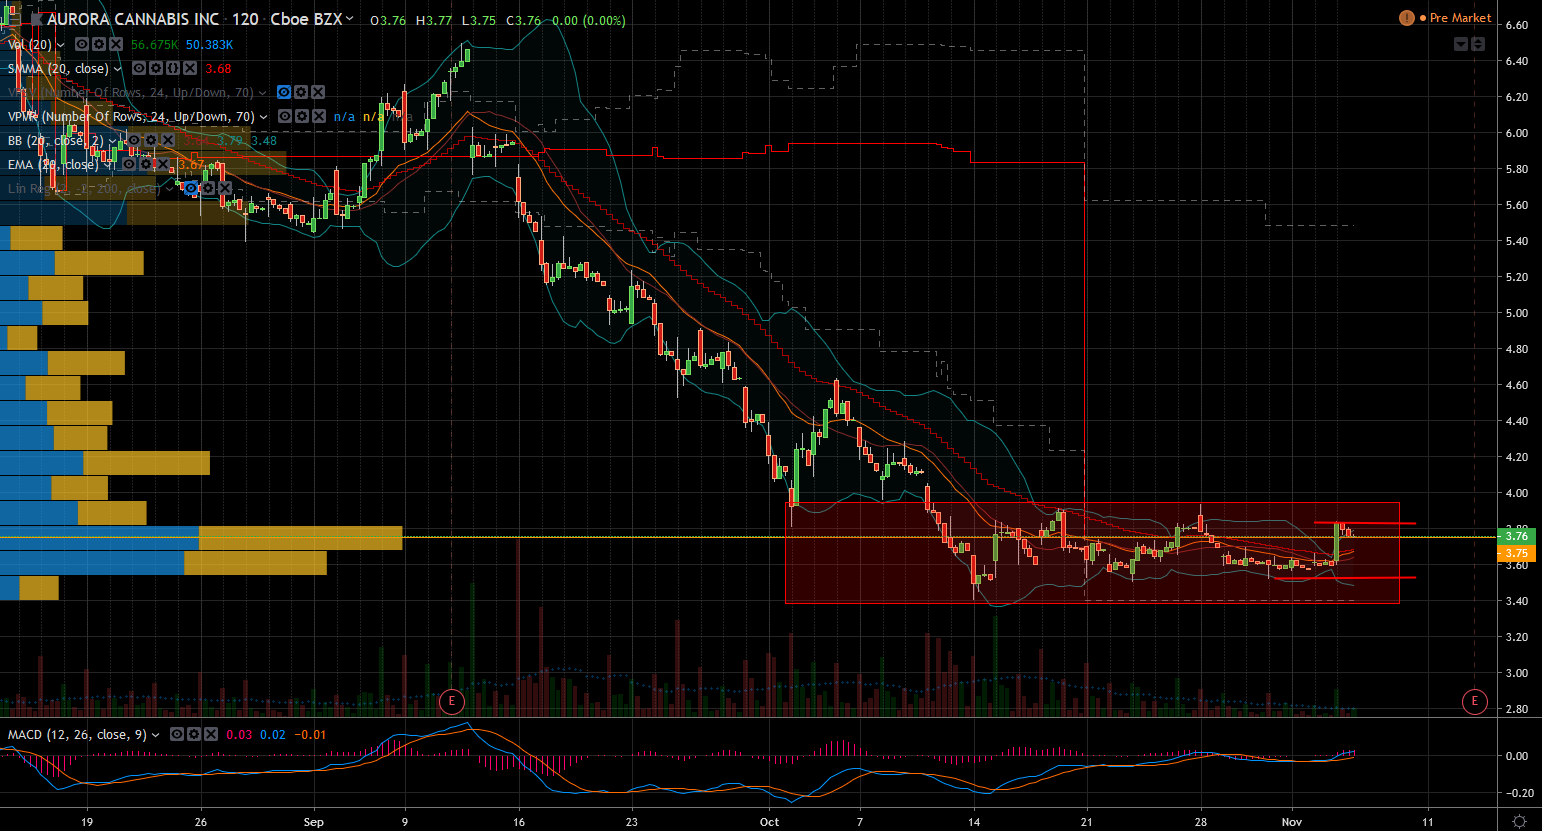Remove the EMA (20, close) indicator
This screenshot has width=1542, height=831.
click(163, 165)
